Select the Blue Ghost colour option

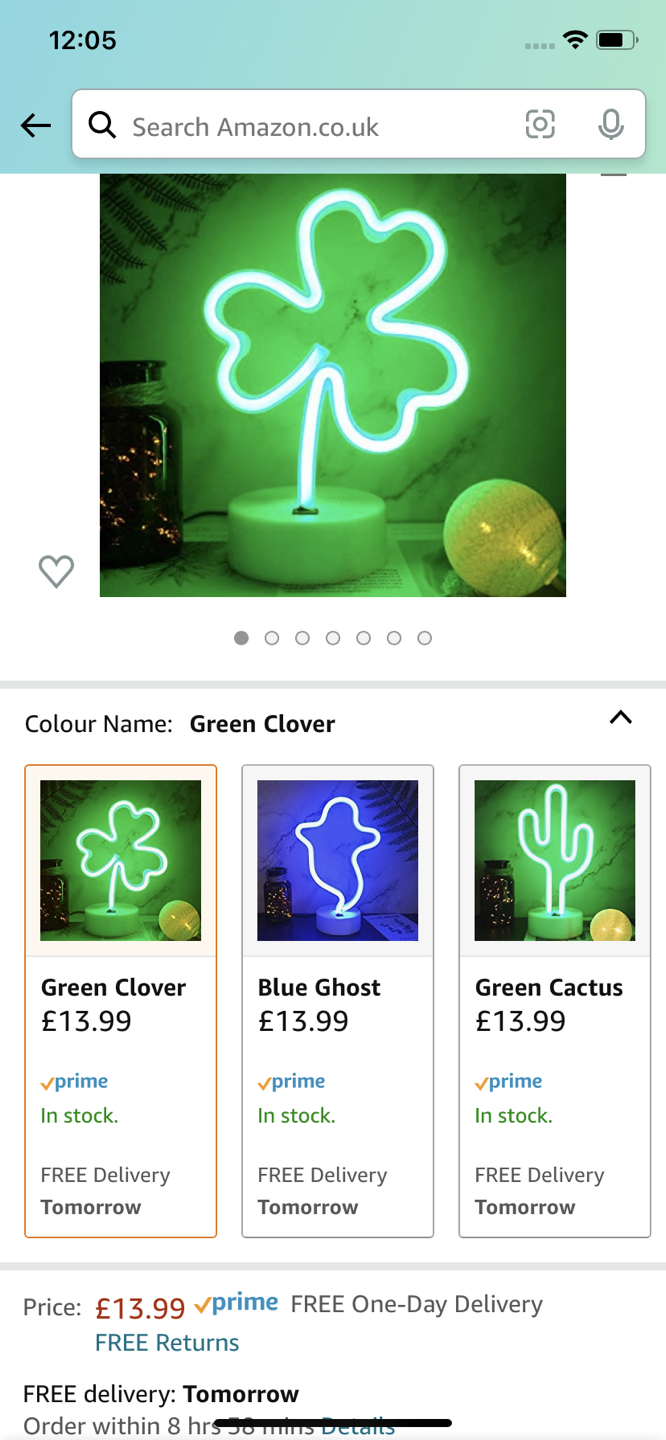pyautogui.click(x=338, y=1001)
